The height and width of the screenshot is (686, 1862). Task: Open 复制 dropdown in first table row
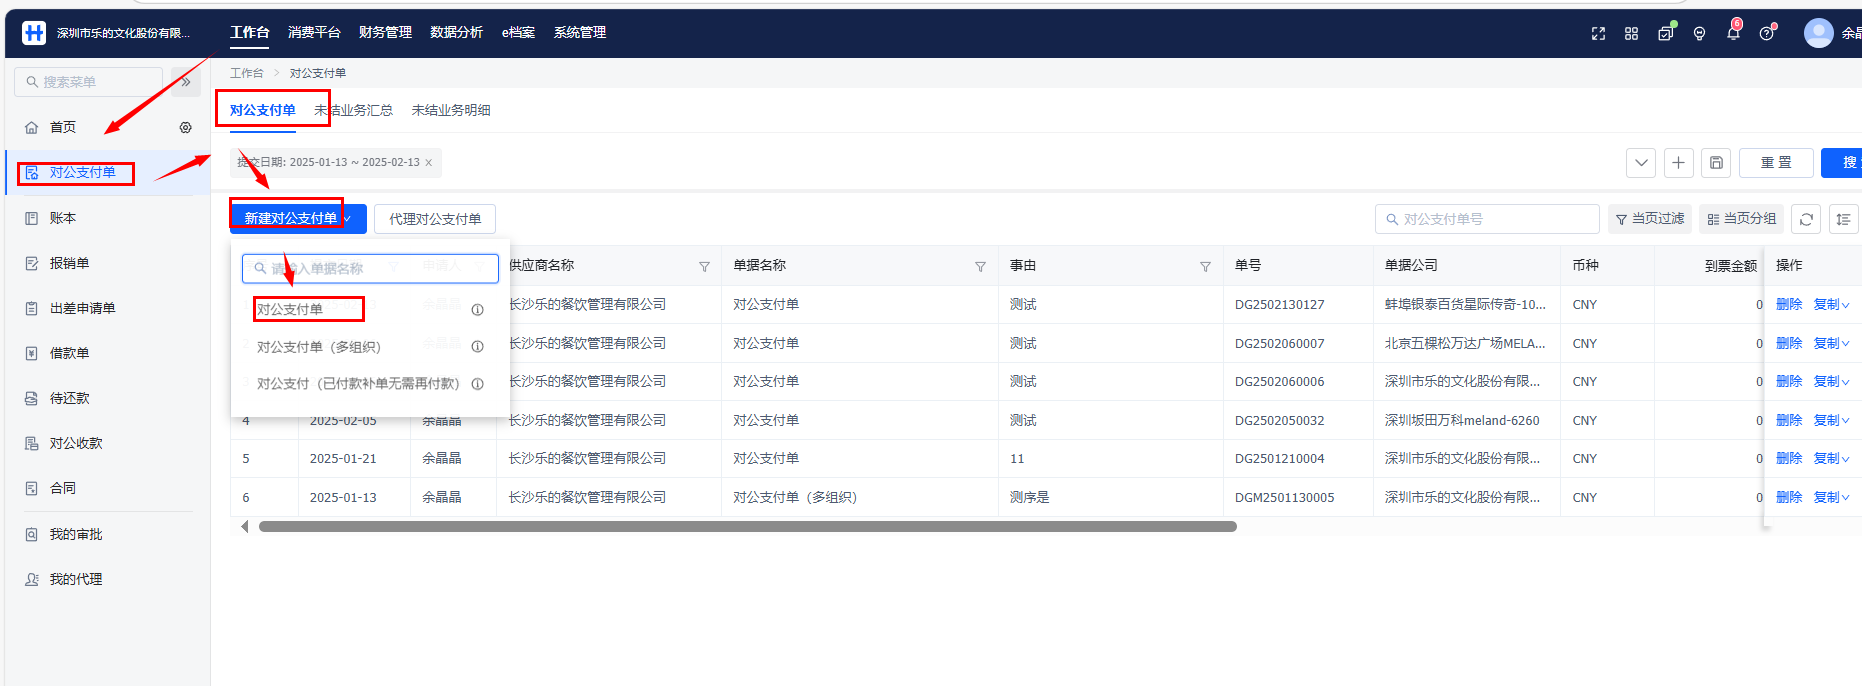coord(1831,305)
